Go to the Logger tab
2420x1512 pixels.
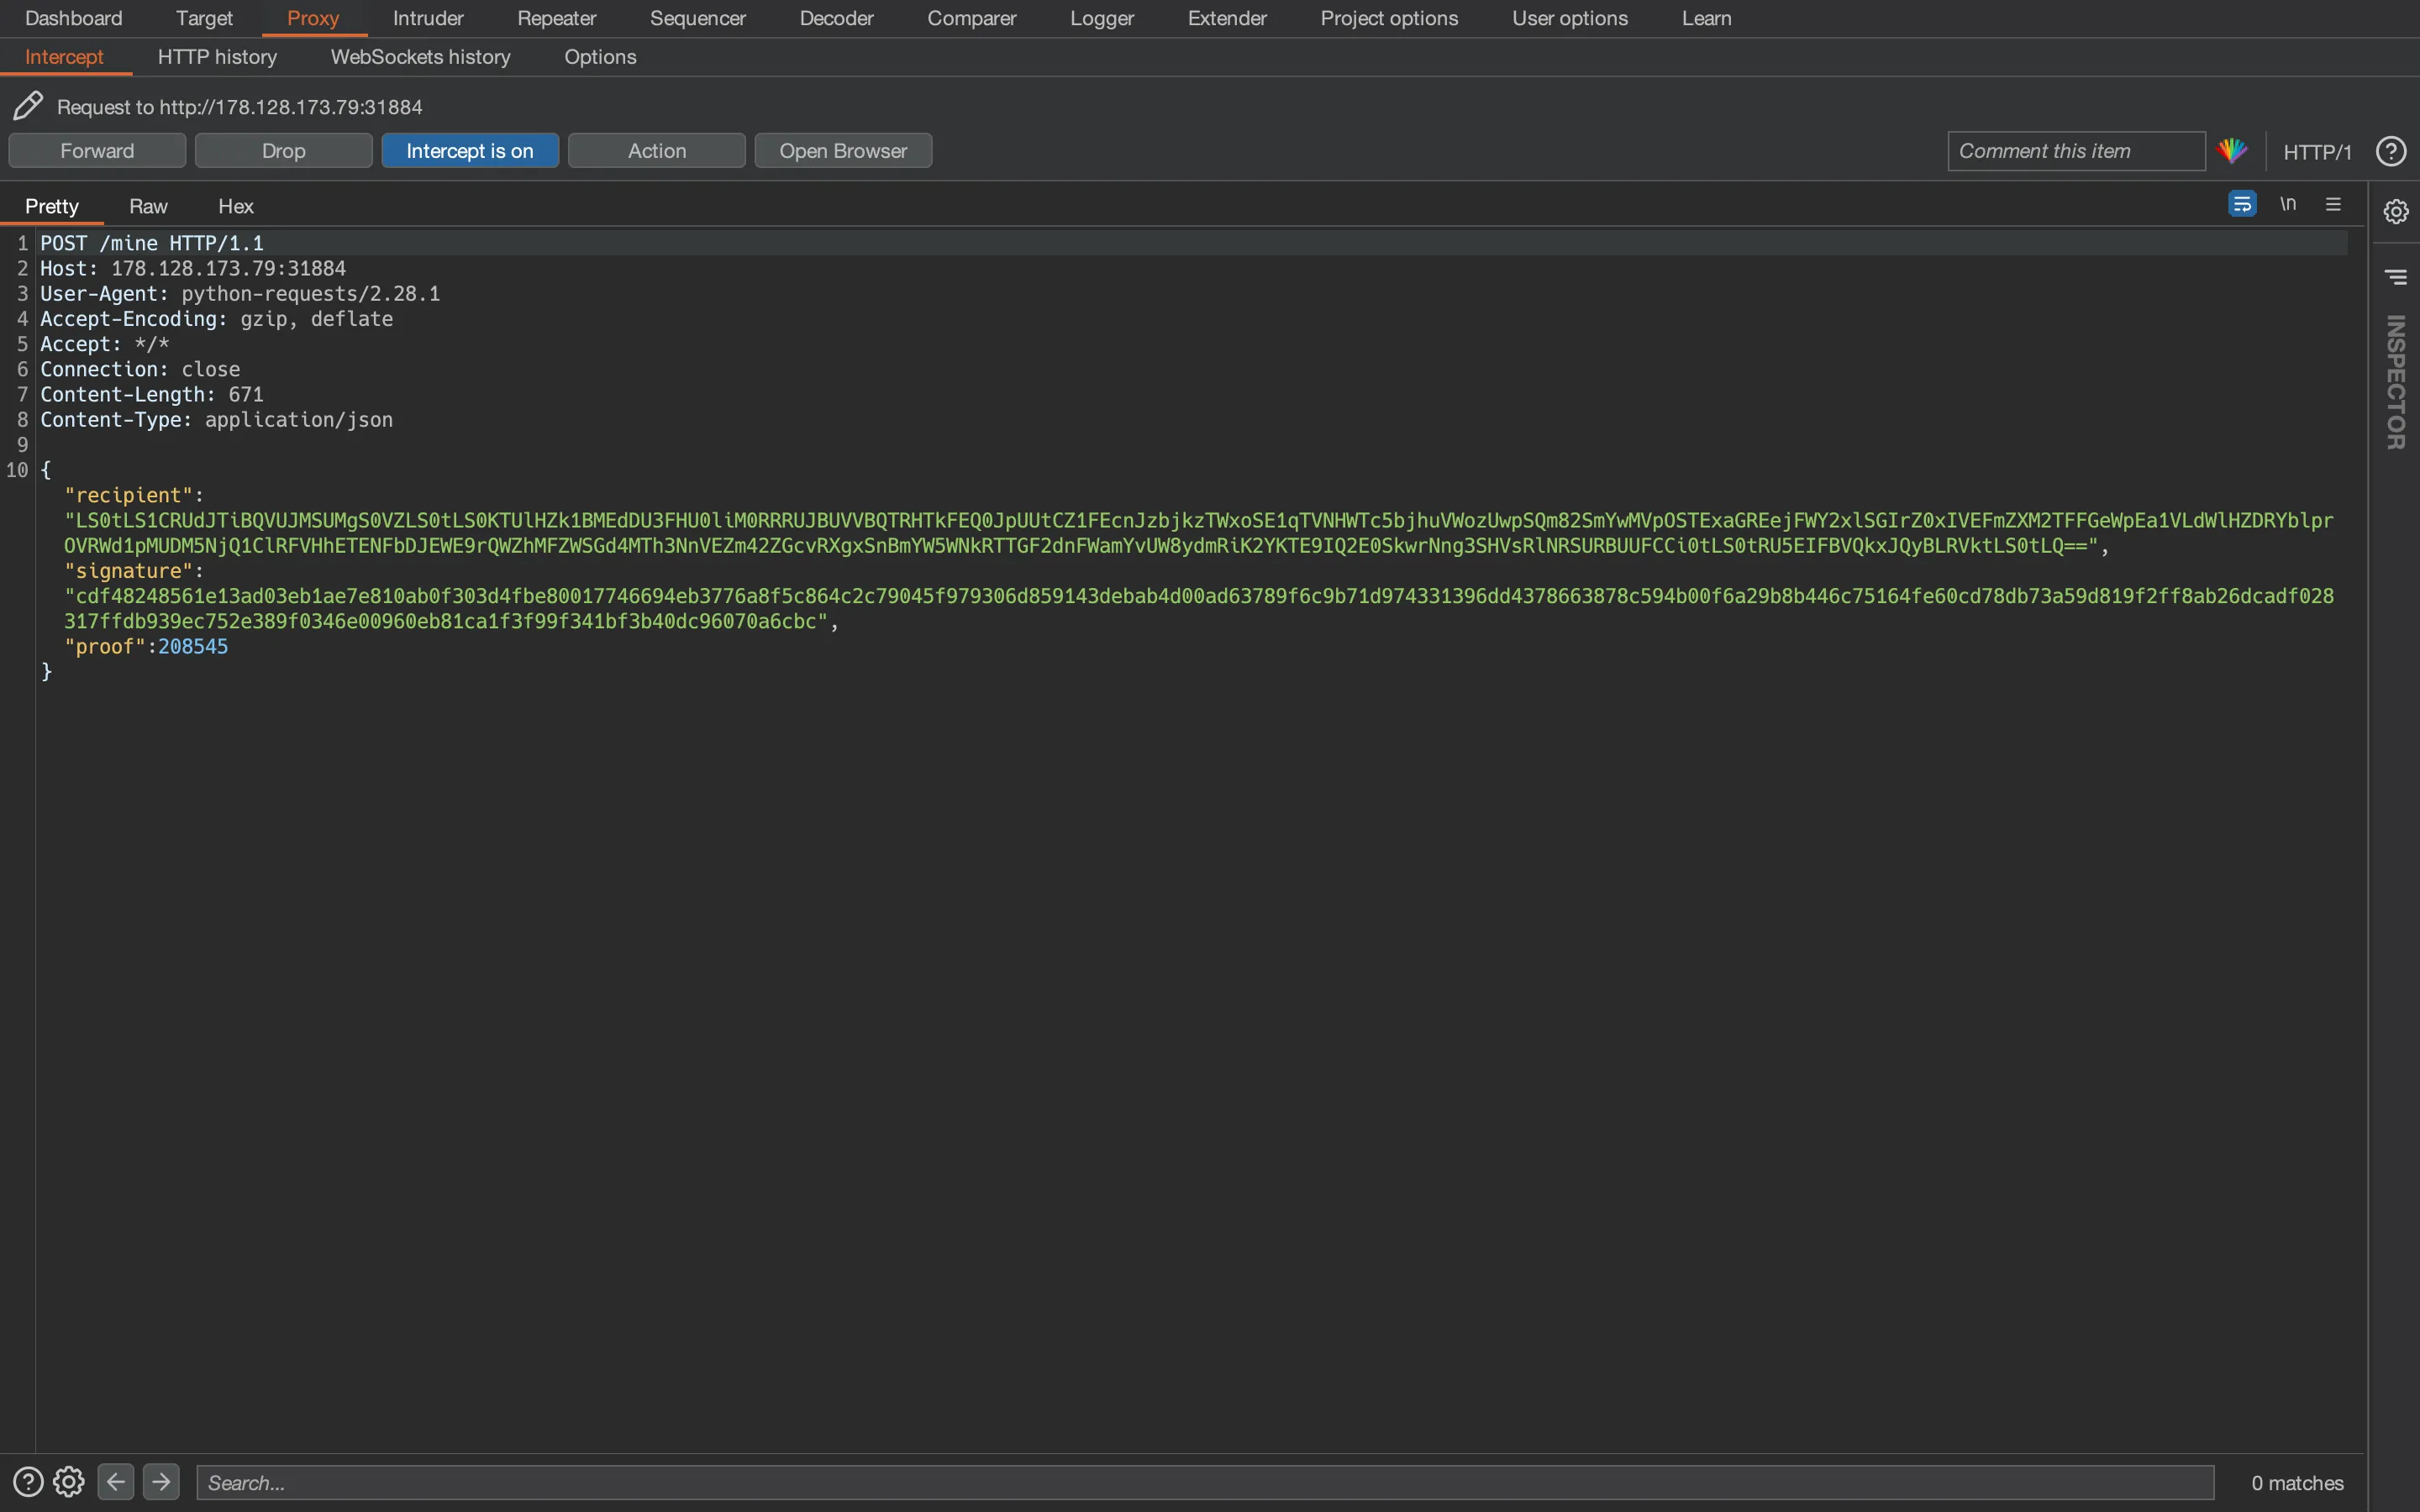point(1102,18)
